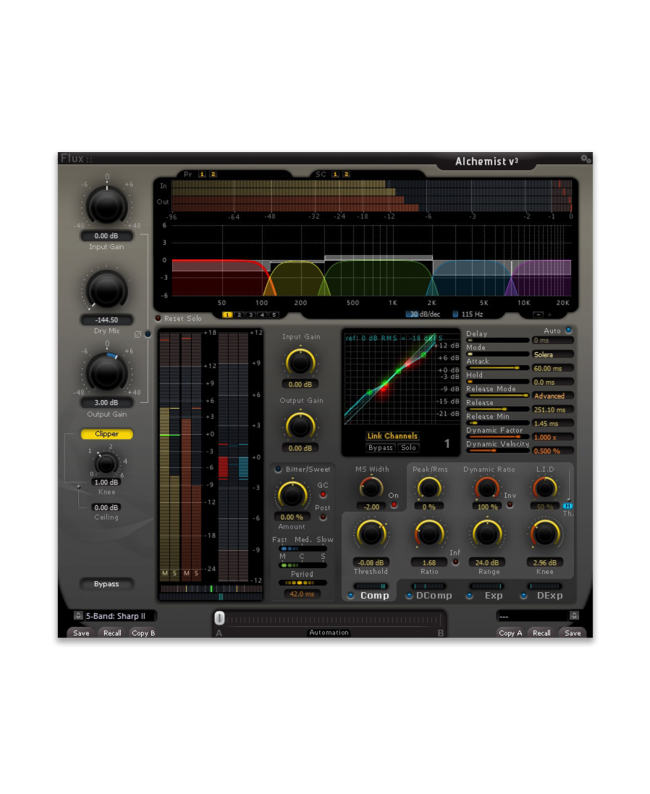Click the band Bypass button under Link Channels
Image resolution: width=650 pixels, height=794 pixels.
click(x=381, y=448)
